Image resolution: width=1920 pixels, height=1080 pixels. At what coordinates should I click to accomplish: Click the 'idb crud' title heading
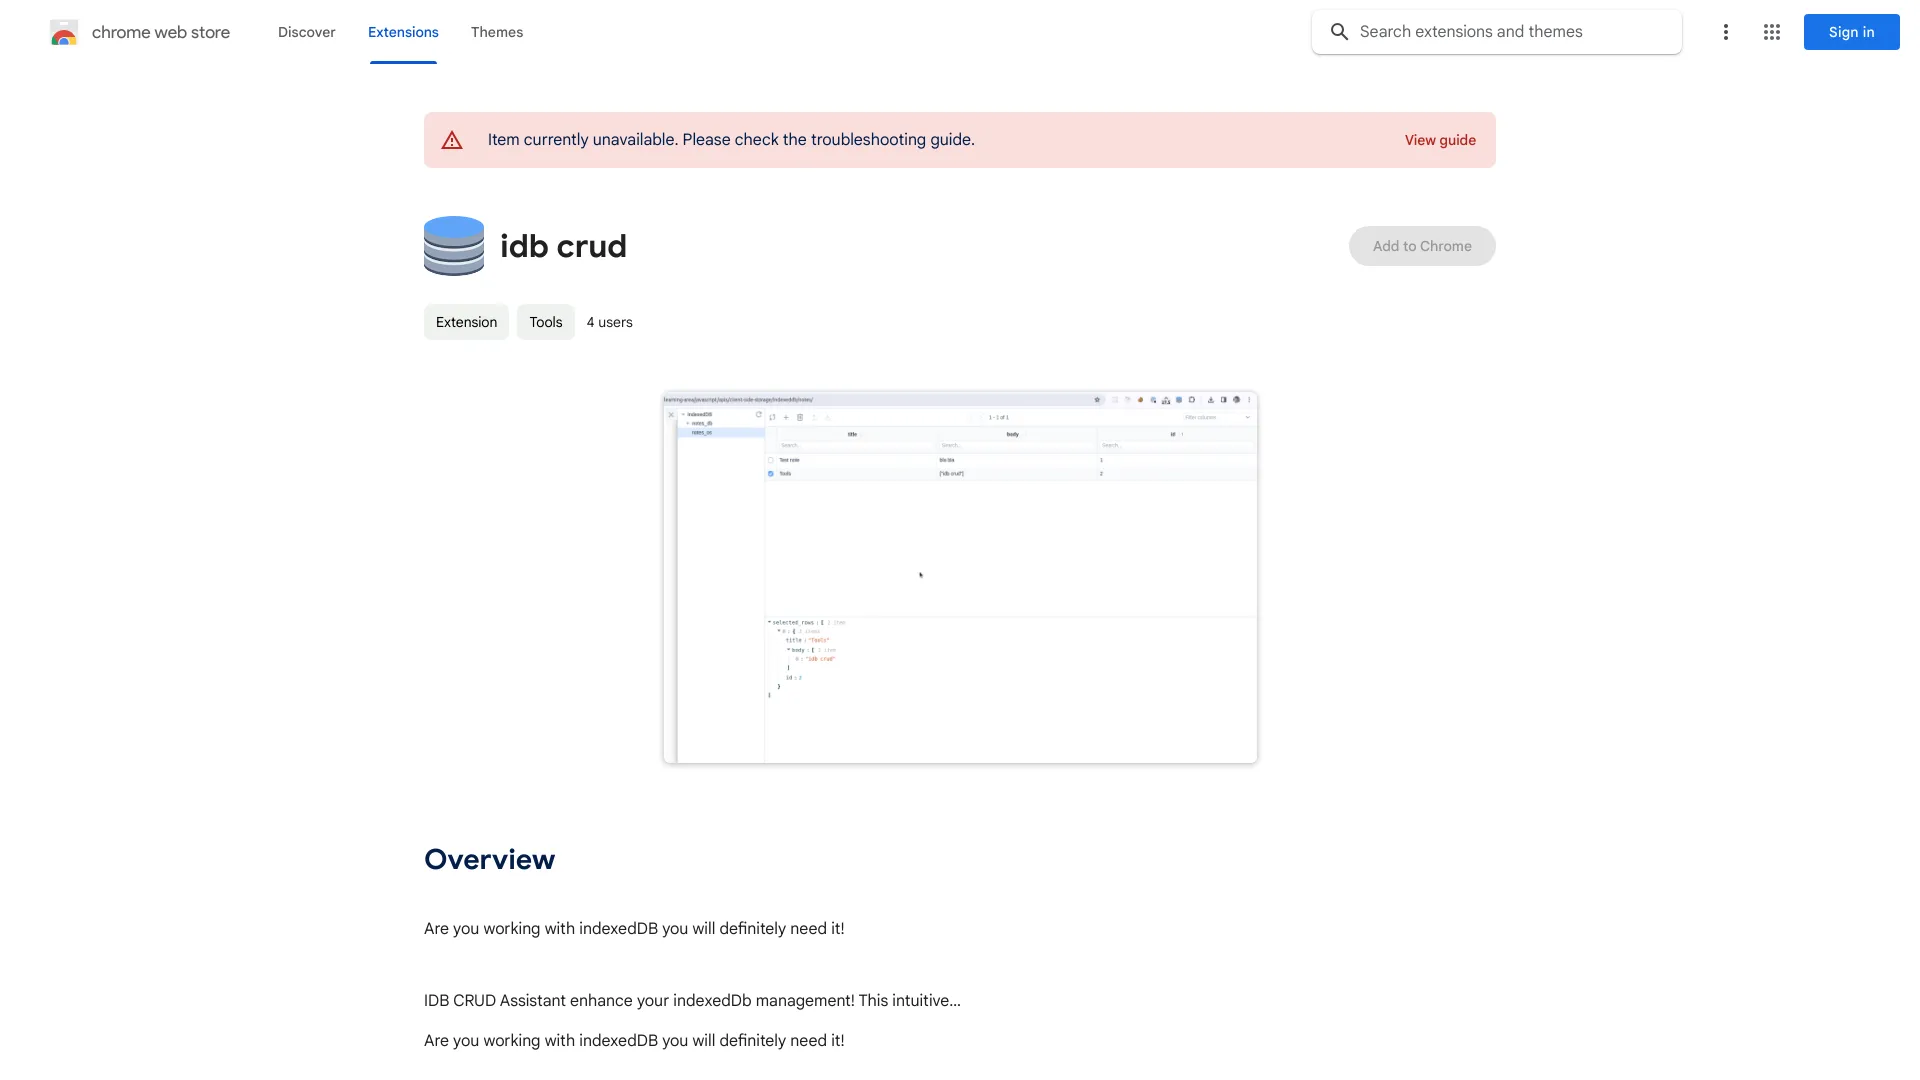click(563, 246)
